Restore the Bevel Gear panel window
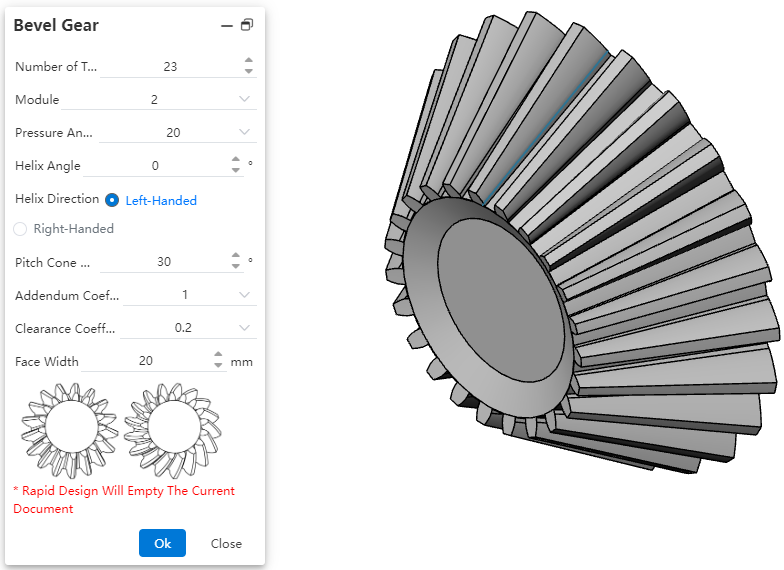The width and height of the screenshot is (784, 570). coord(247,25)
